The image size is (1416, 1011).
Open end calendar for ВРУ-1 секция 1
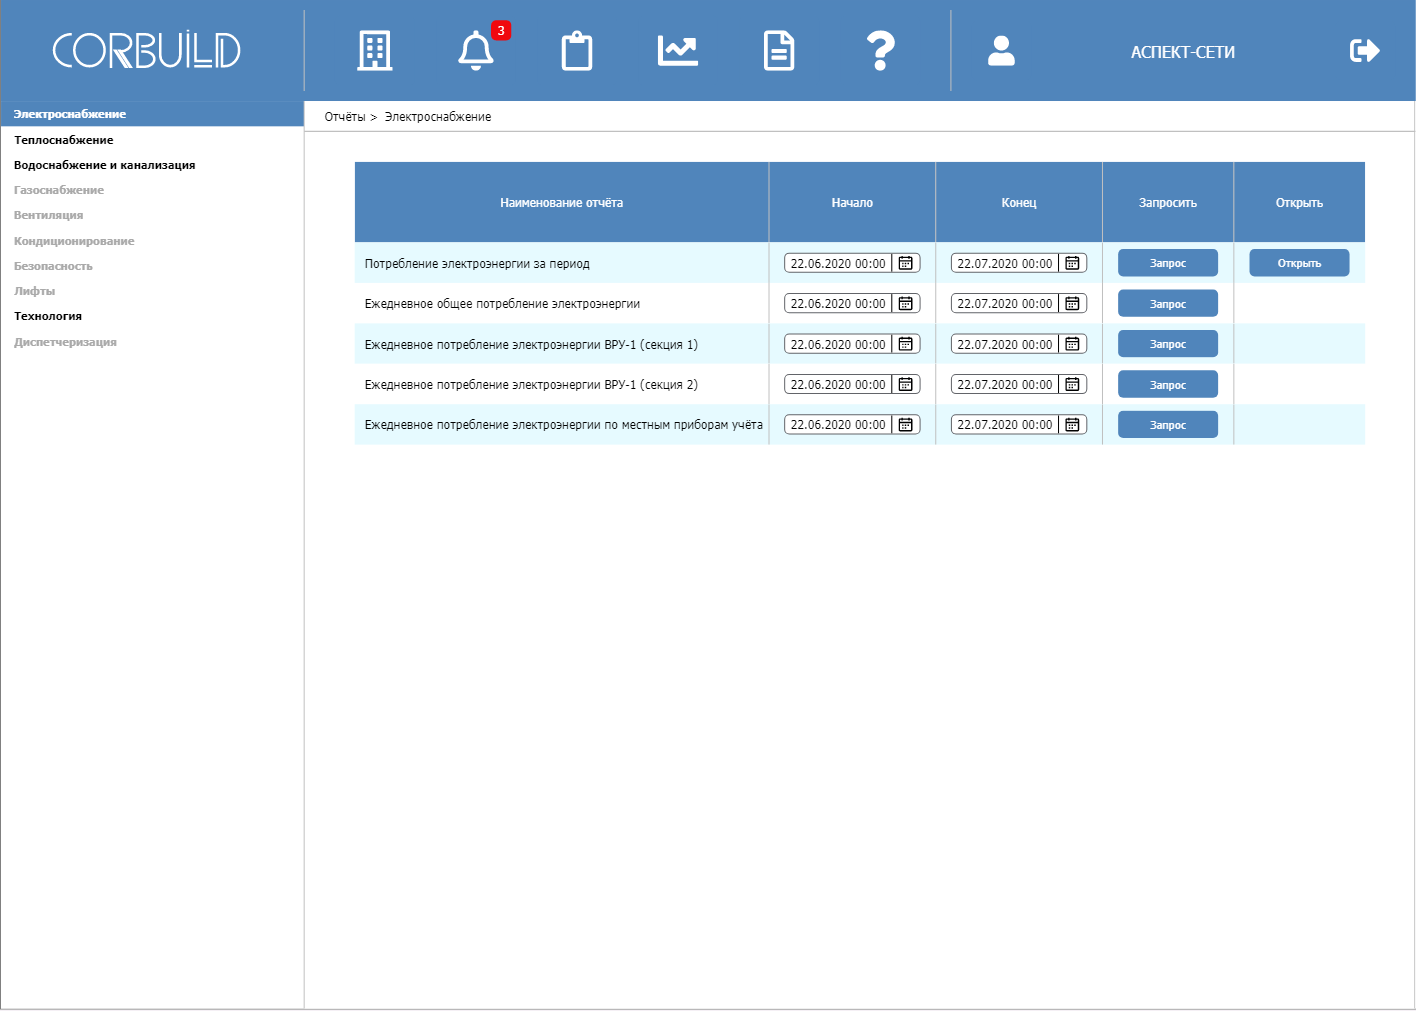pos(1072,344)
